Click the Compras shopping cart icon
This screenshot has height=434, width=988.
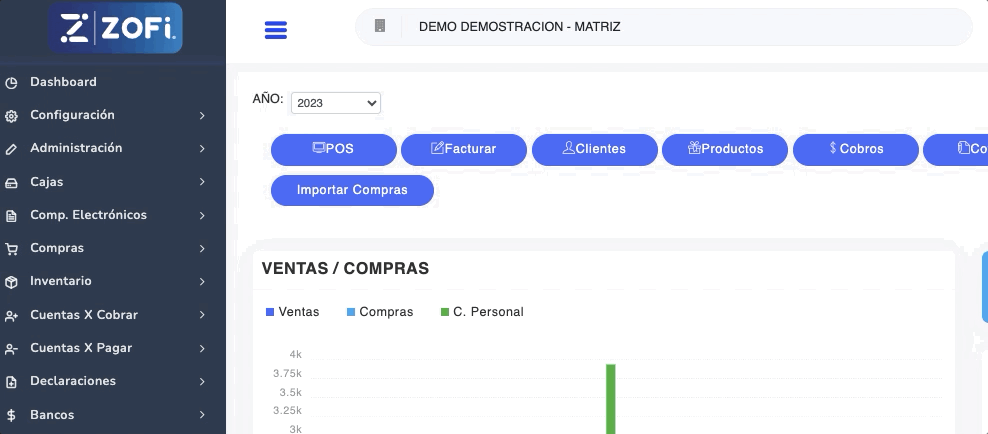click(x=11, y=249)
